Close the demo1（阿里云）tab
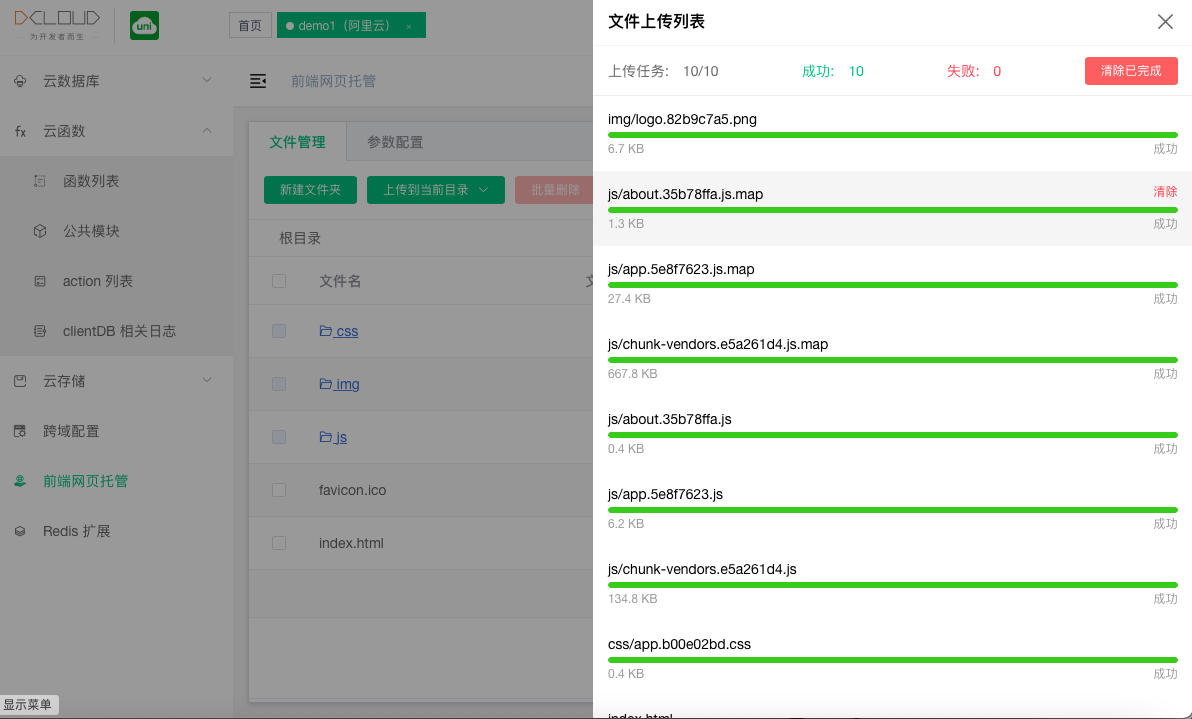Viewport: 1192px width, 719px height. coord(409,27)
